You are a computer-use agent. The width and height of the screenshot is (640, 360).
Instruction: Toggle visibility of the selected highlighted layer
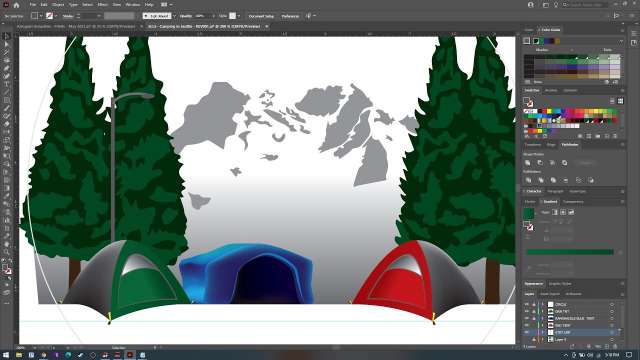pos(527,333)
